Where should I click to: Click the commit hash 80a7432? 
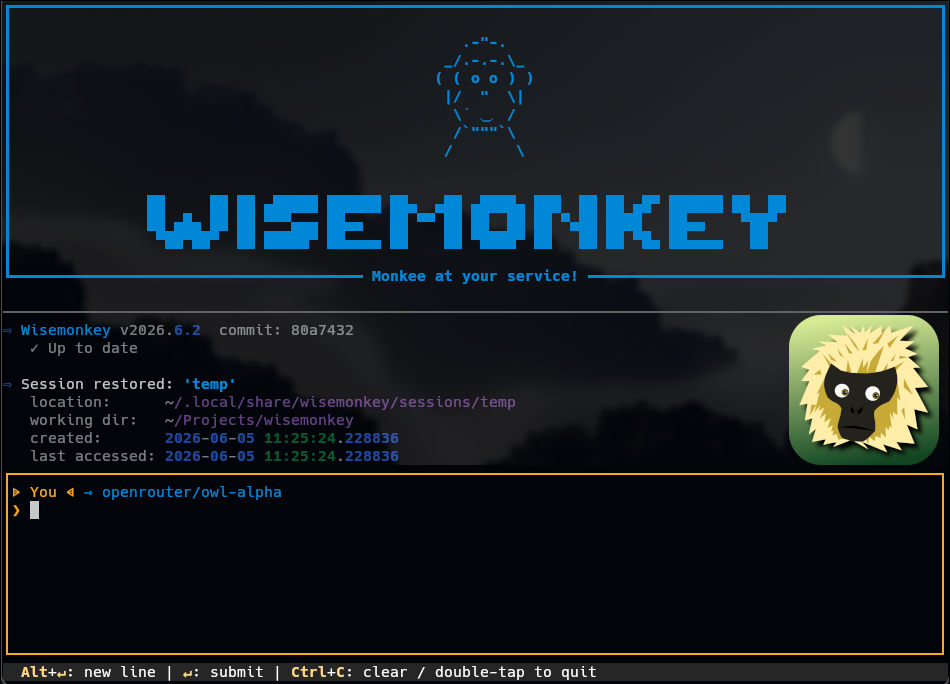pos(322,330)
